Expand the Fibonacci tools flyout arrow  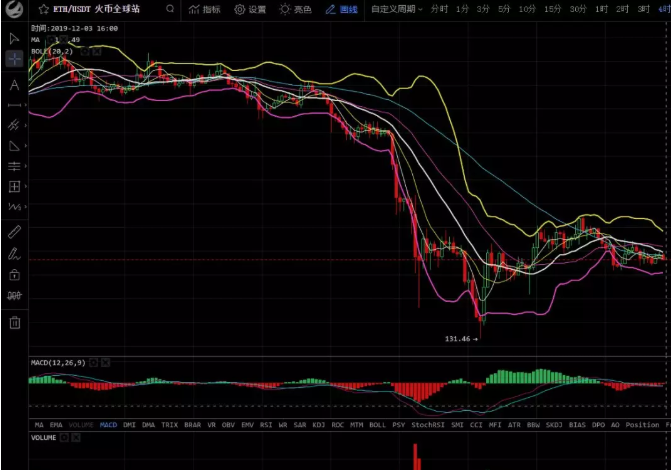pos(26,166)
